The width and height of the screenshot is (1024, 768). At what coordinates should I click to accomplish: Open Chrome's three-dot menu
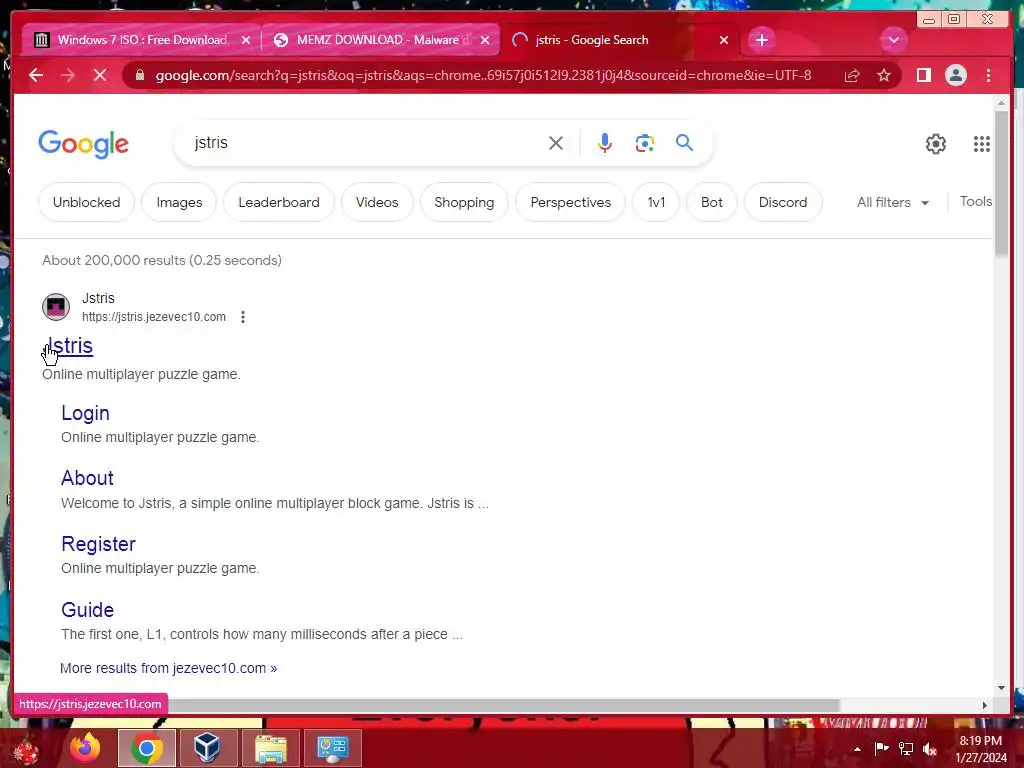click(989, 75)
